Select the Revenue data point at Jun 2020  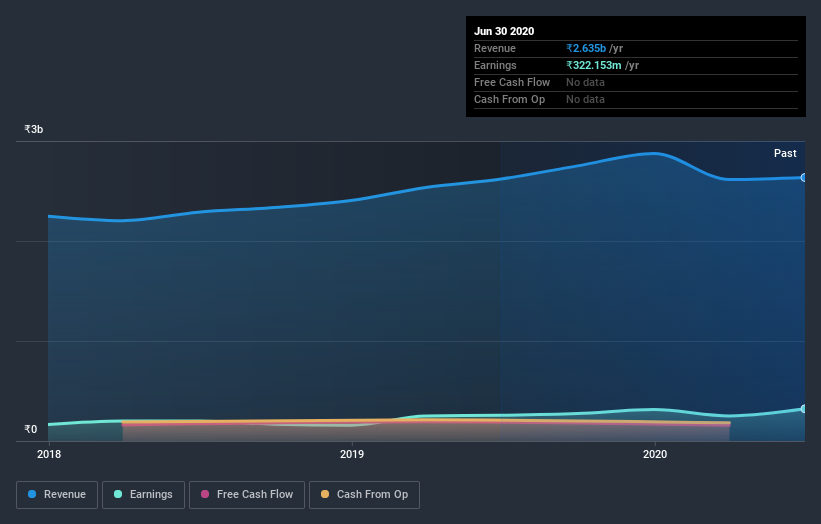click(803, 177)
